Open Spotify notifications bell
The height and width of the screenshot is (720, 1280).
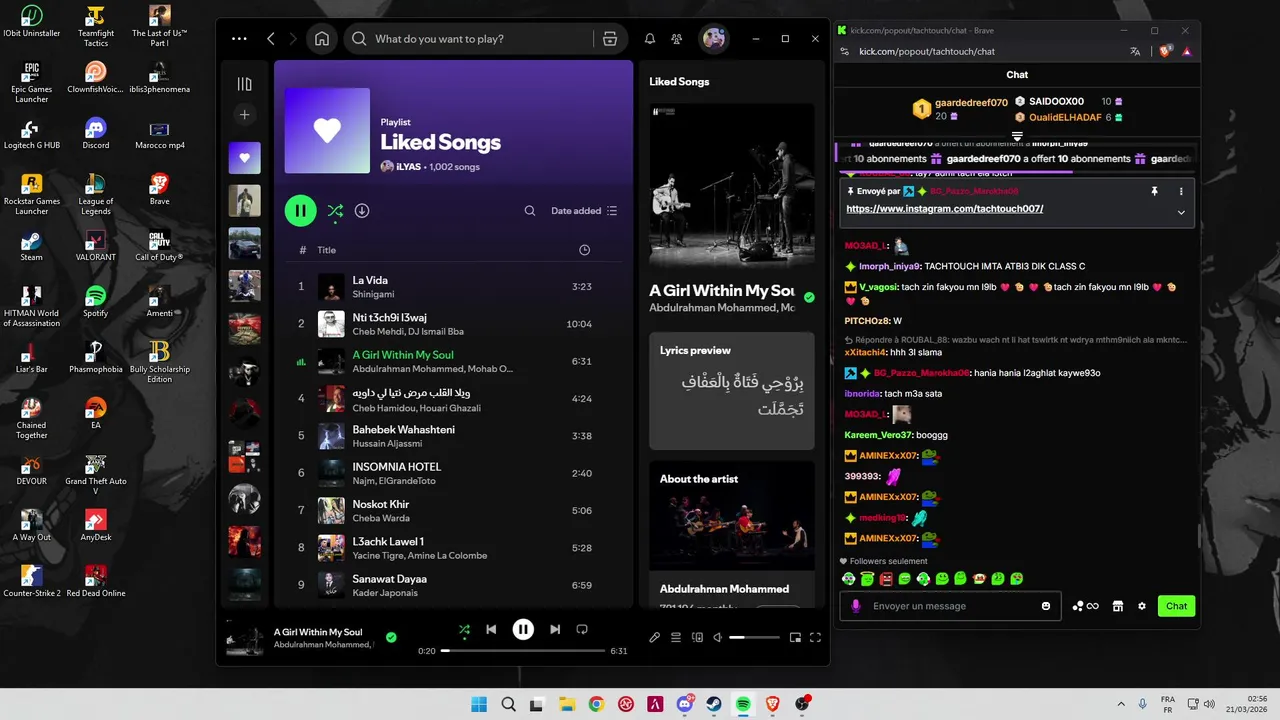pyautogui.click(x=650, y=39)
